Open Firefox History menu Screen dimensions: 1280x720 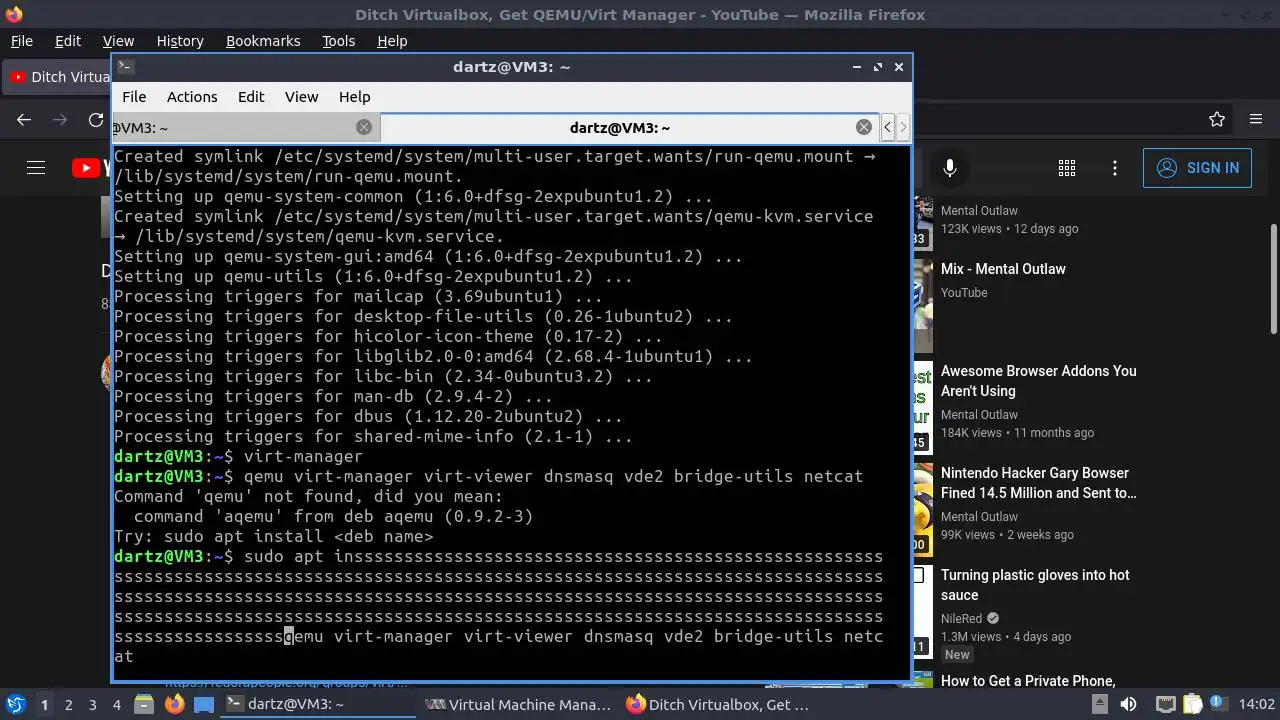tap(180, 41)
